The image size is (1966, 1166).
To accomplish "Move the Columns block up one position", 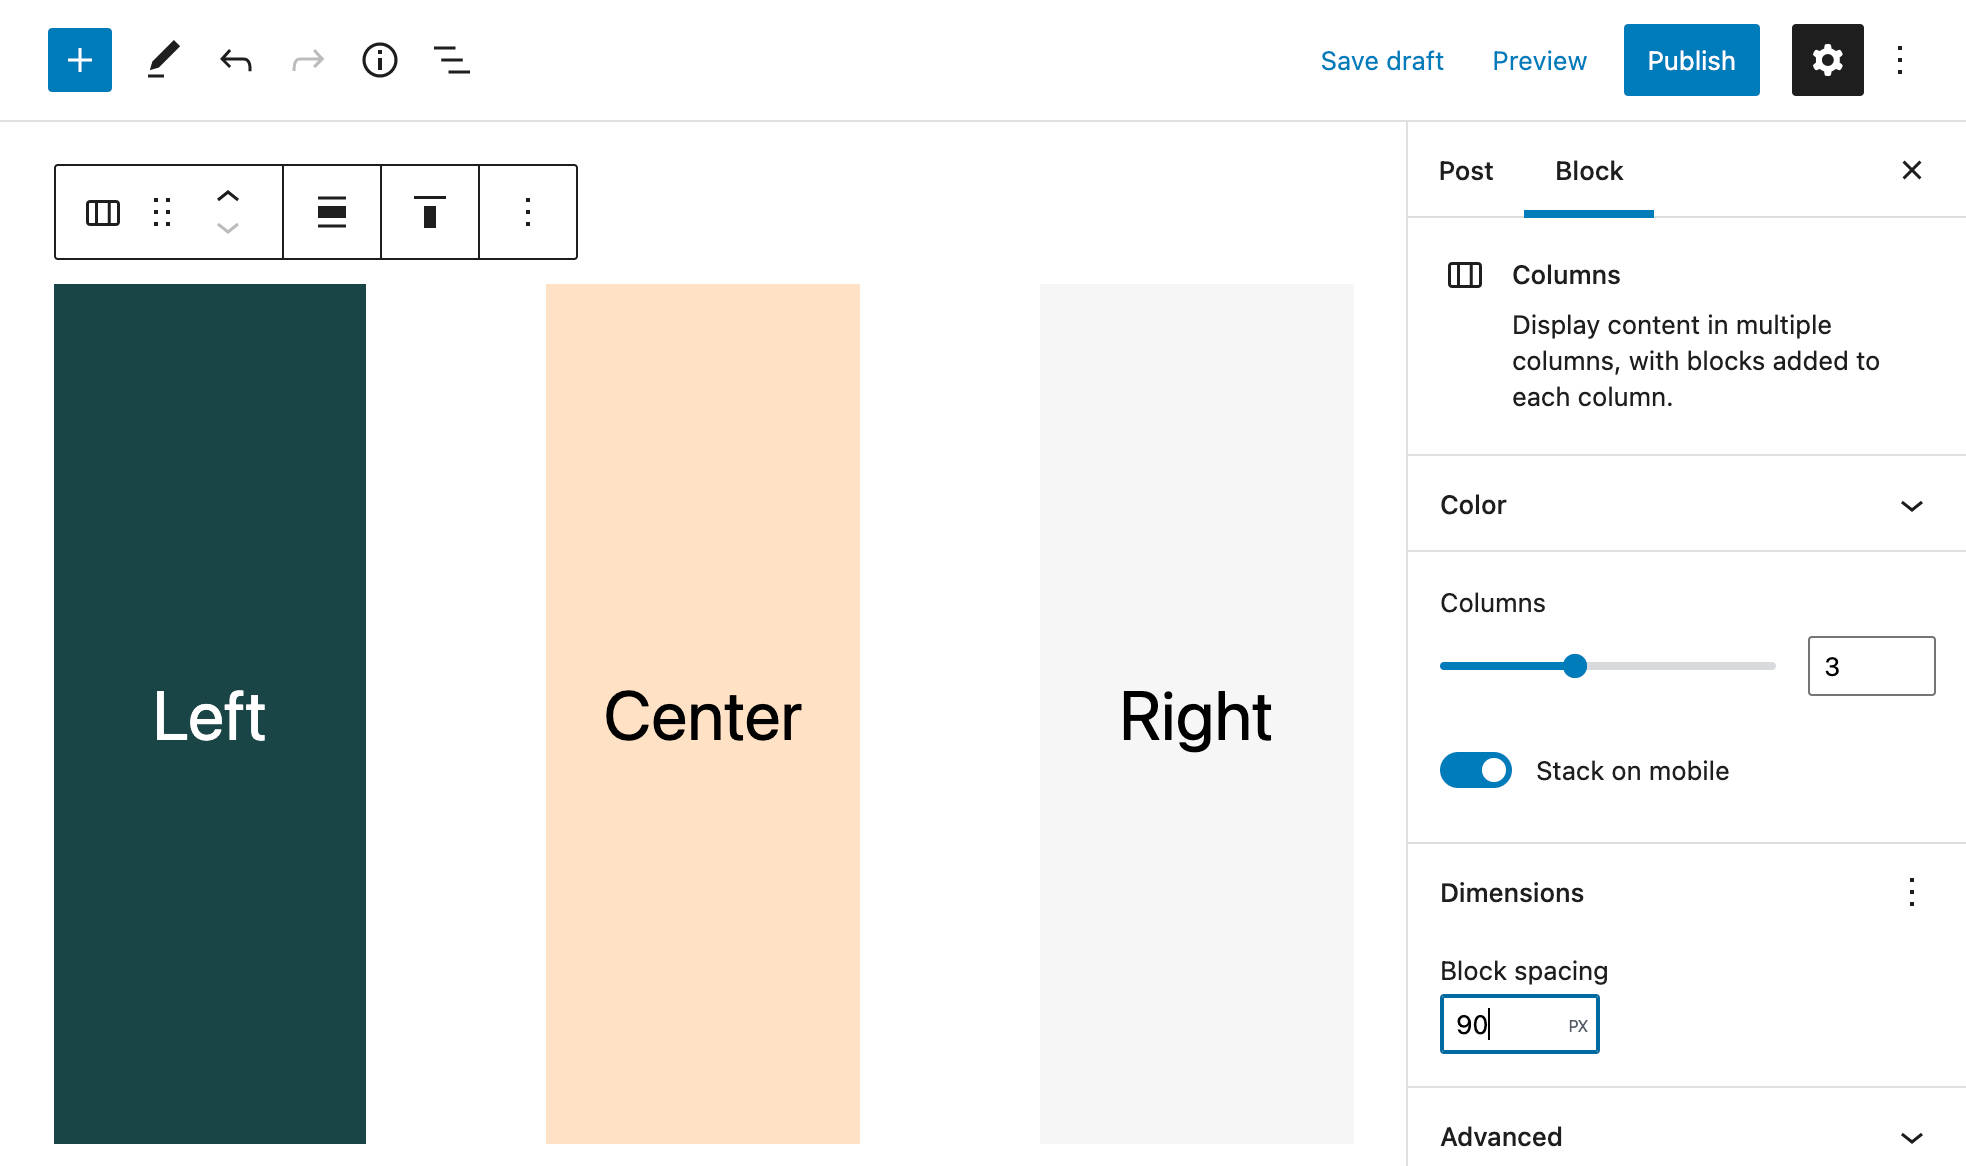I will pos(228,196).
